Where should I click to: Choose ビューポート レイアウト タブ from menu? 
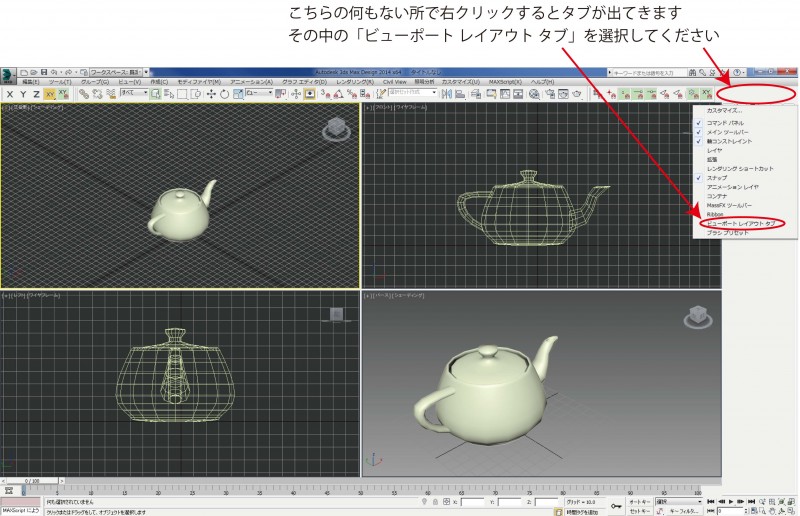pyautogui.click(x=740, y=223)
